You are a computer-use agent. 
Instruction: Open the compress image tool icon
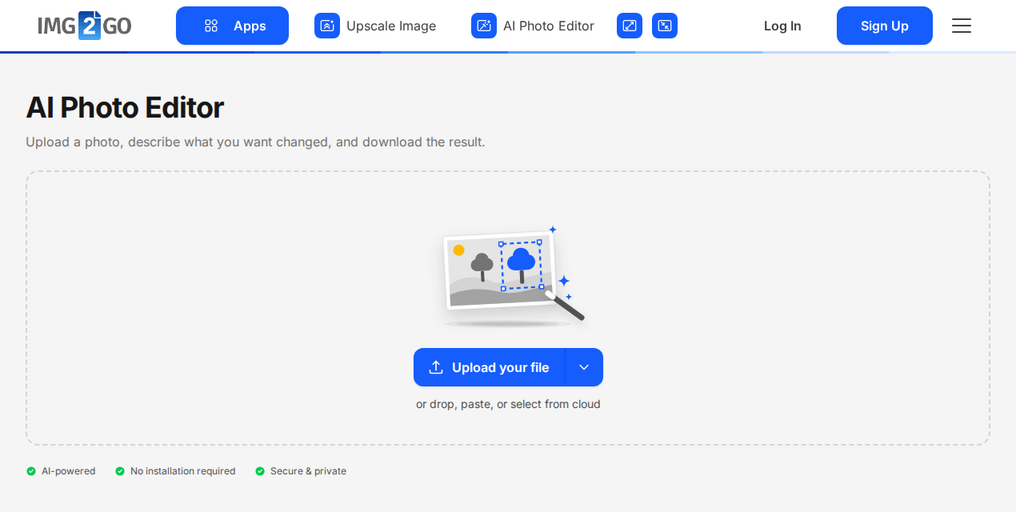(x=665, y=26)
